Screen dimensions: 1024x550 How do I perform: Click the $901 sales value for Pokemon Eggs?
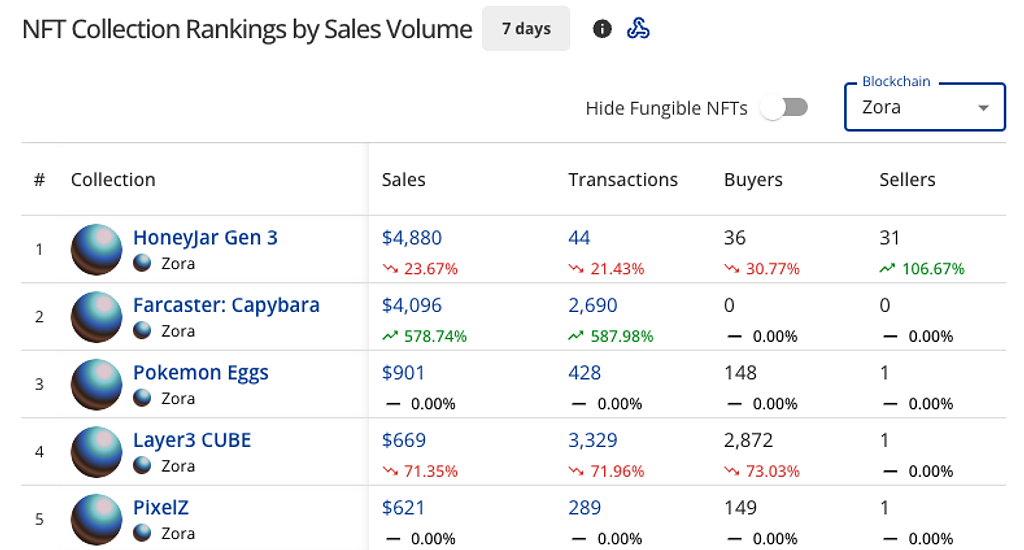coord(403,373)
